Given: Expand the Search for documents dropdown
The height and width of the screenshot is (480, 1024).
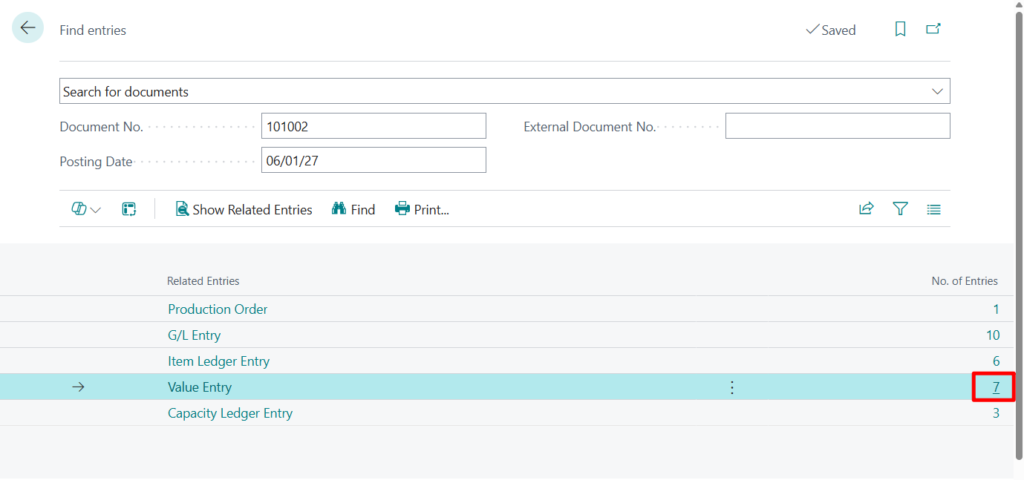Looking at the screenshot, I should [x=937, y=91].
